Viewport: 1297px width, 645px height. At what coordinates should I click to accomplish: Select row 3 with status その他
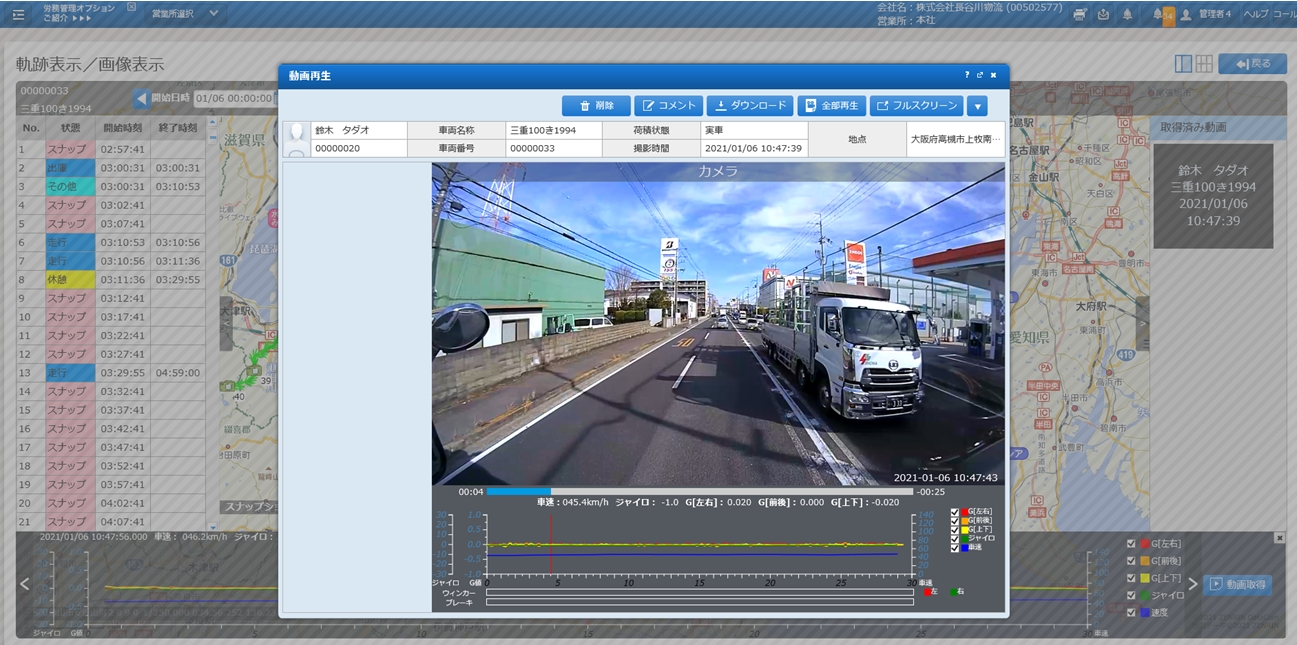click(x=111, y=187)
